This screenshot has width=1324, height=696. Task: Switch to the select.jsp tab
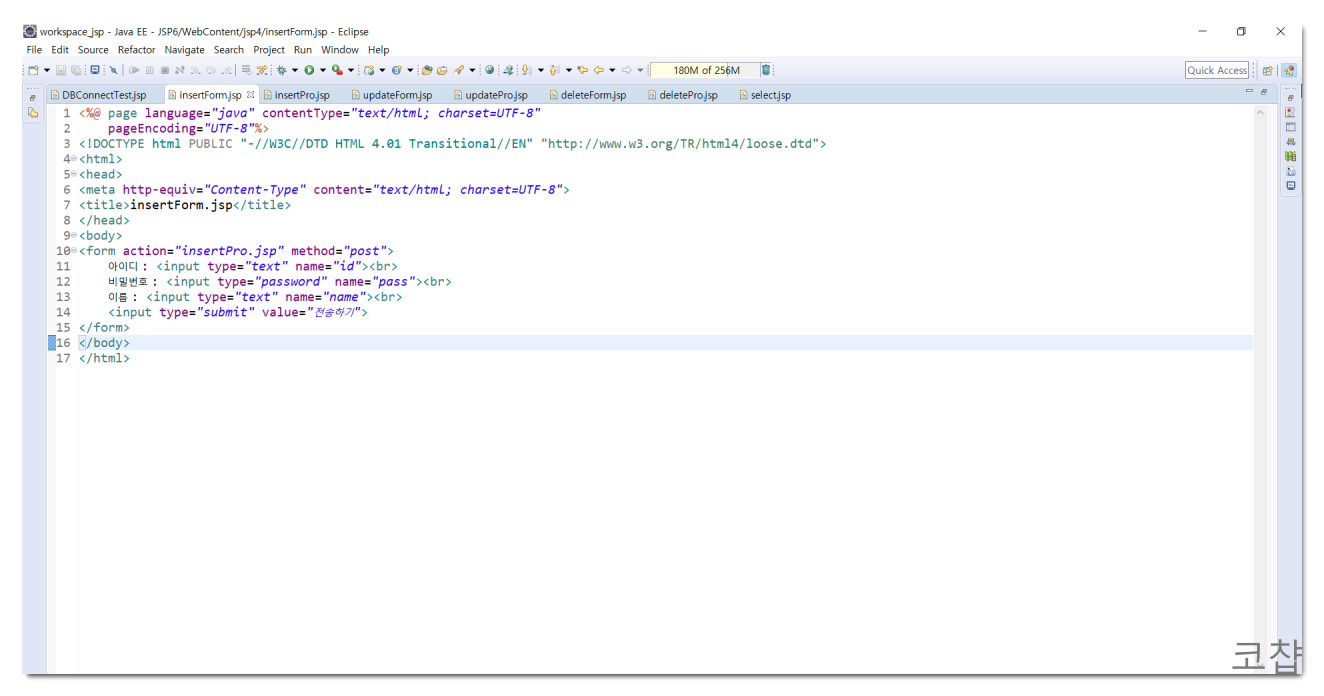pyautogui.click(x=764, y=95)
